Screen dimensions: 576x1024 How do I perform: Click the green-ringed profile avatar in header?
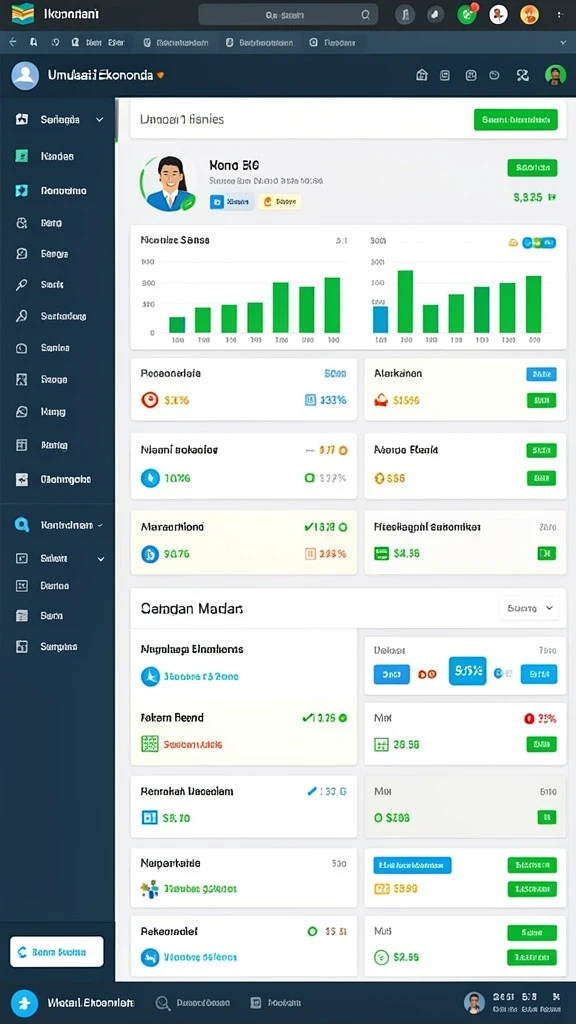tap(555, 74)
